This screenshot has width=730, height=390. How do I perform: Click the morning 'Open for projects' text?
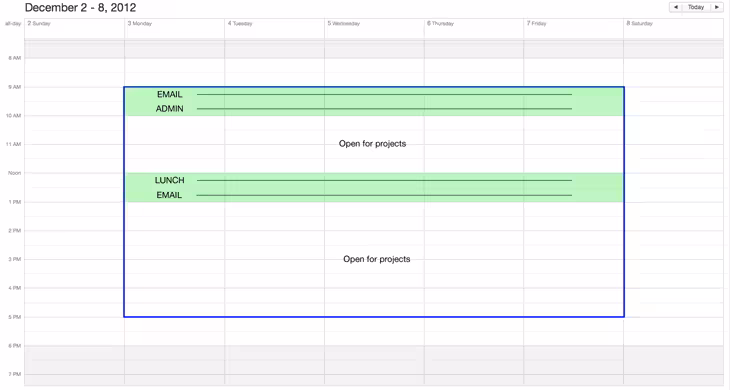point(372,144)
